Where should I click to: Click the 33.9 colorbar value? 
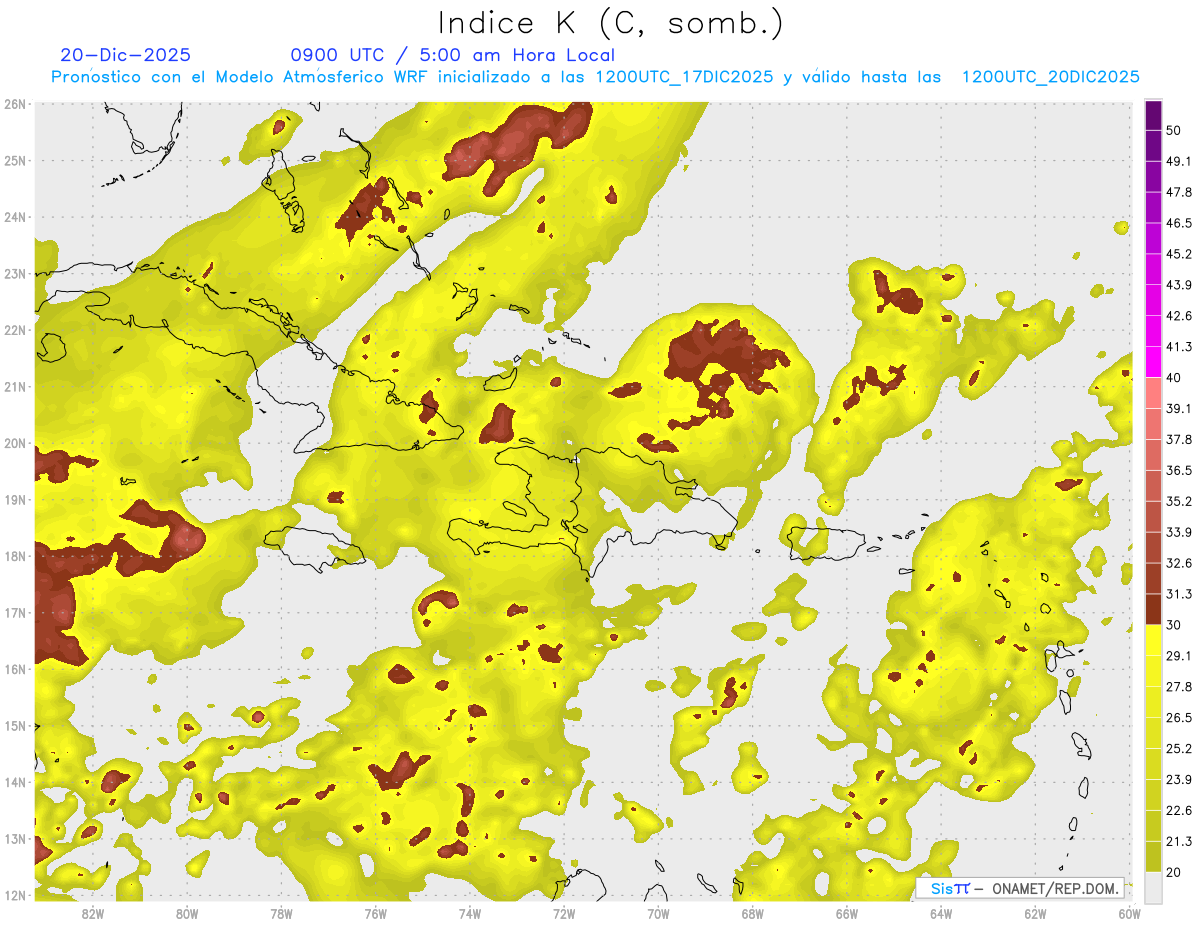(x=1179, y=532)
